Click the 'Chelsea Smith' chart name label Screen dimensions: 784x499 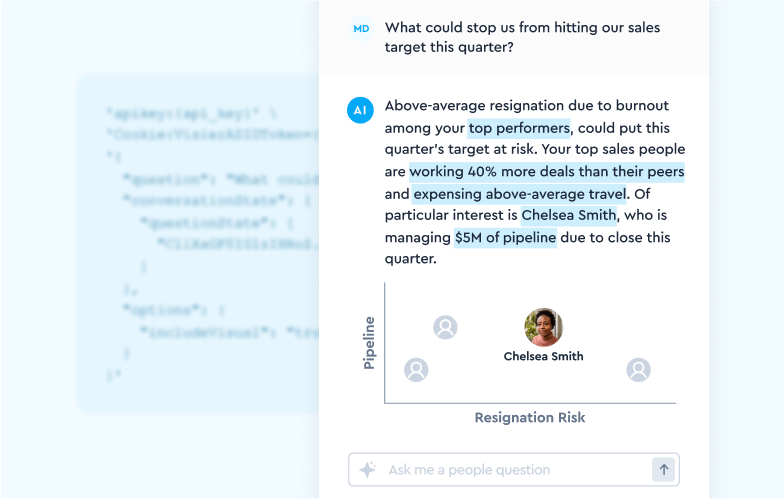543,357
